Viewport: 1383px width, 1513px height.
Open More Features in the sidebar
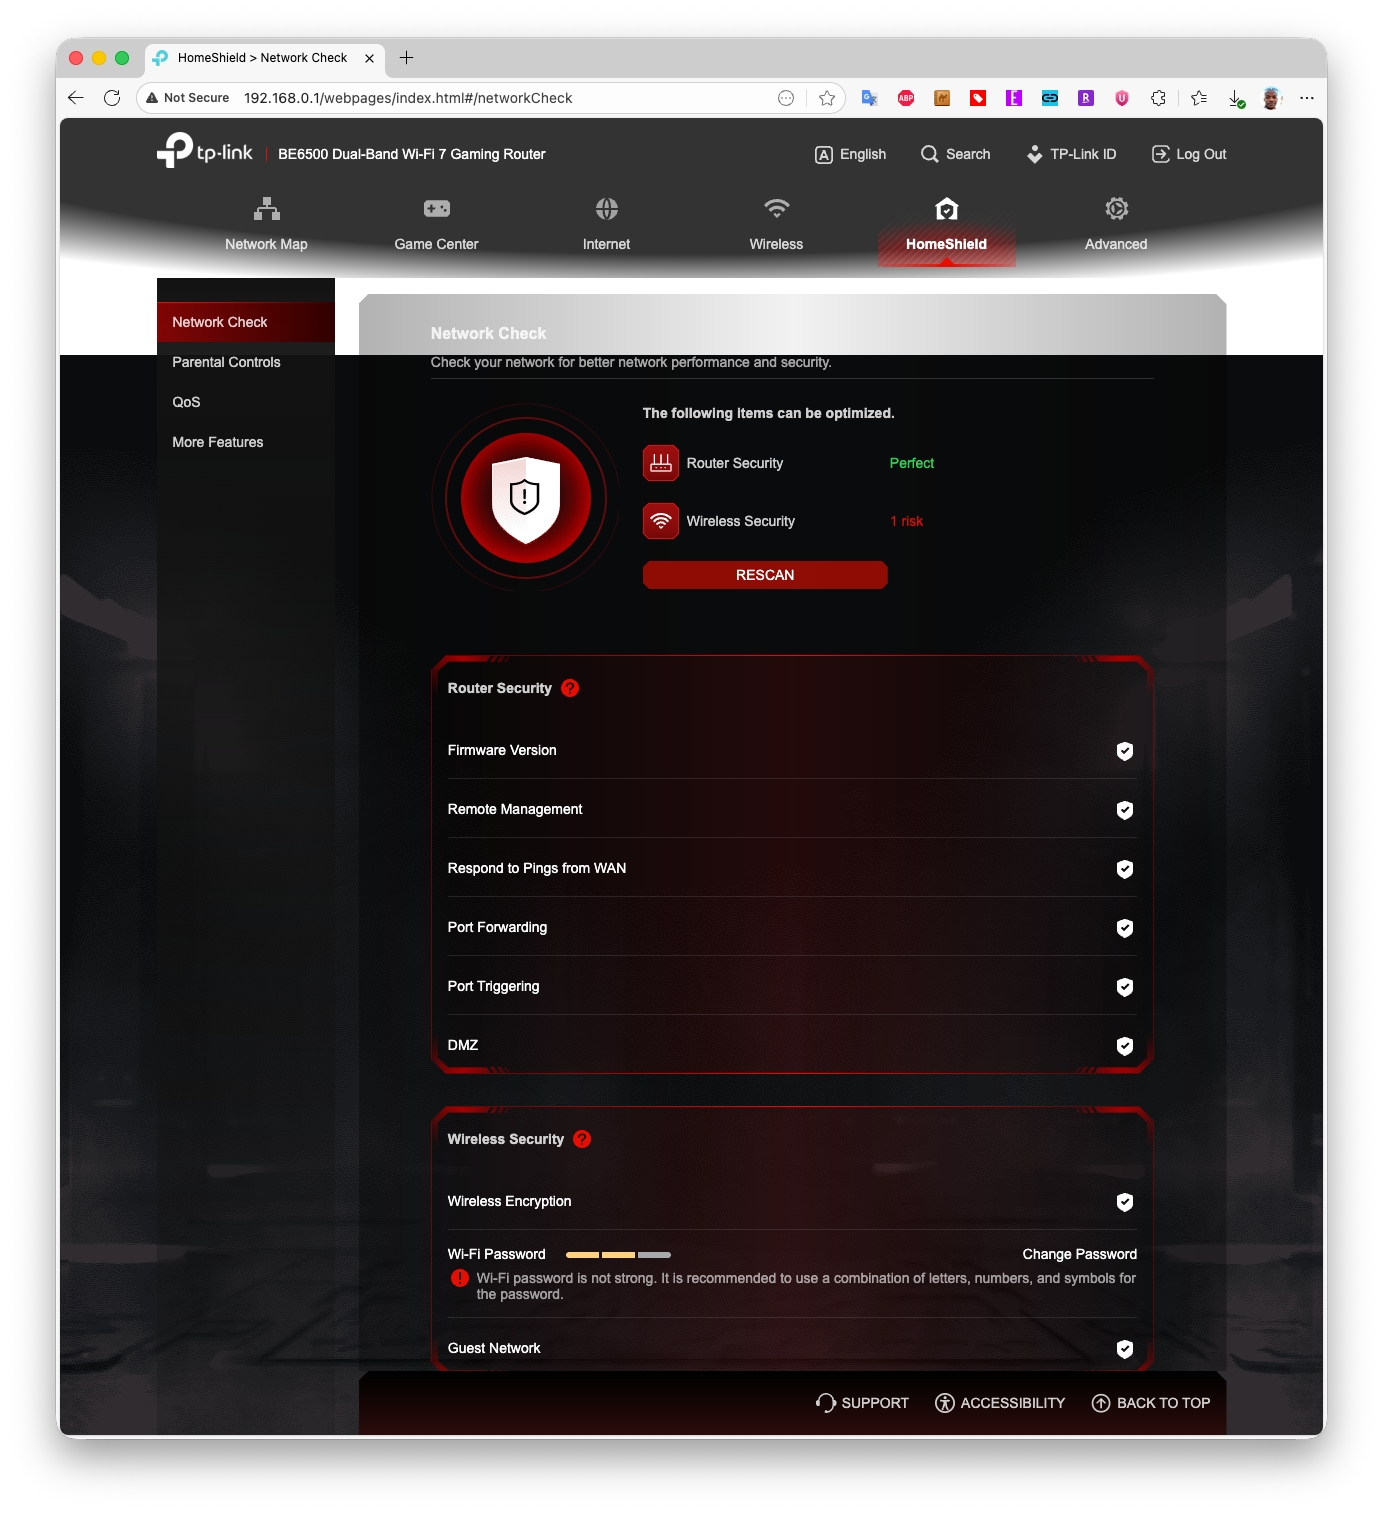(x=218, y=442)
